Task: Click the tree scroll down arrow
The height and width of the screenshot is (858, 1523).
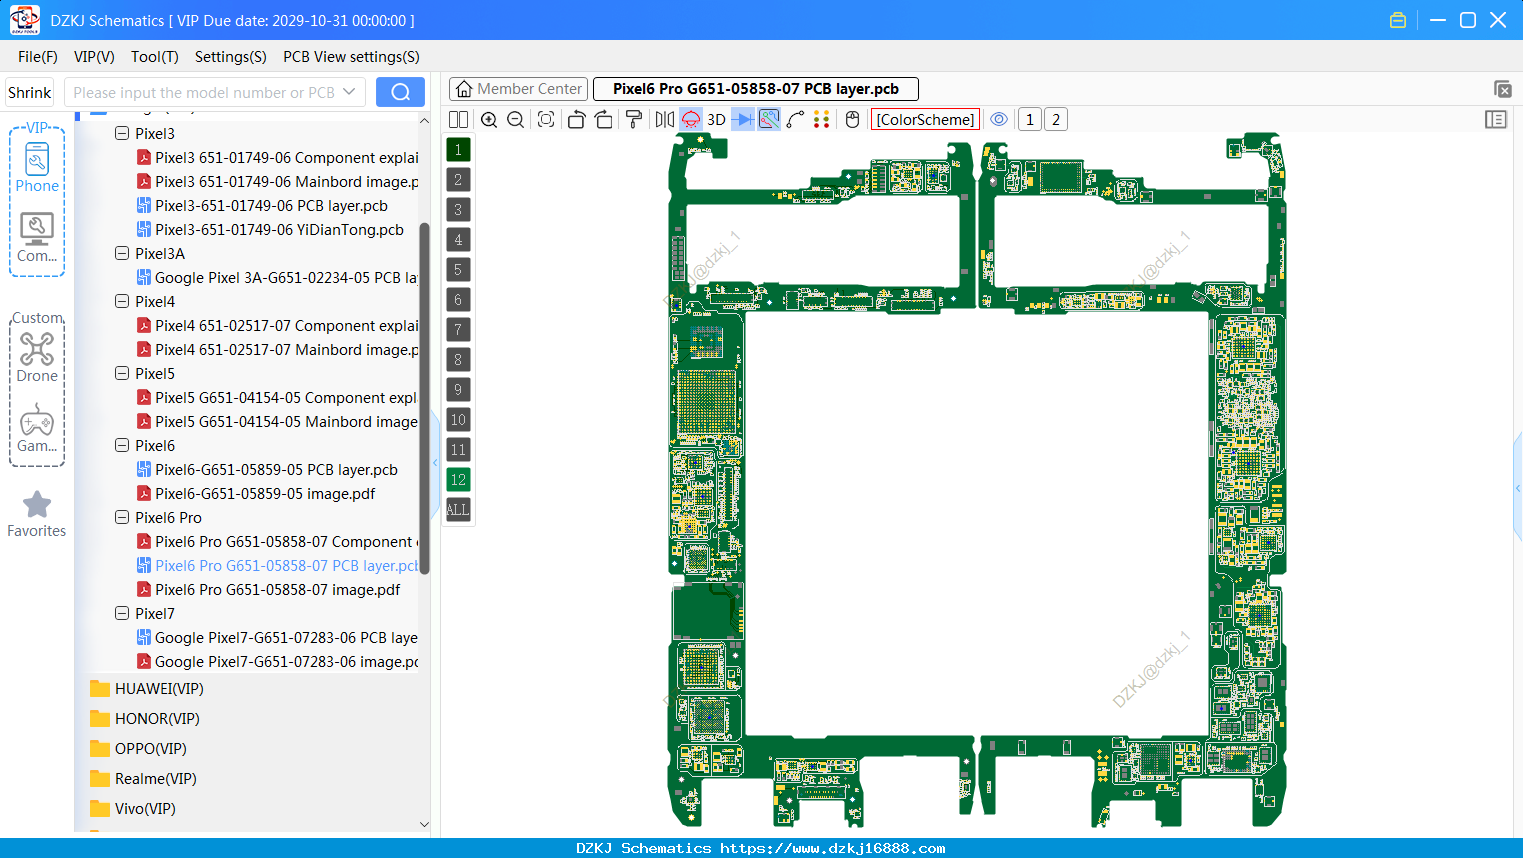Action: pyautogui.click(x=424, y=824)
